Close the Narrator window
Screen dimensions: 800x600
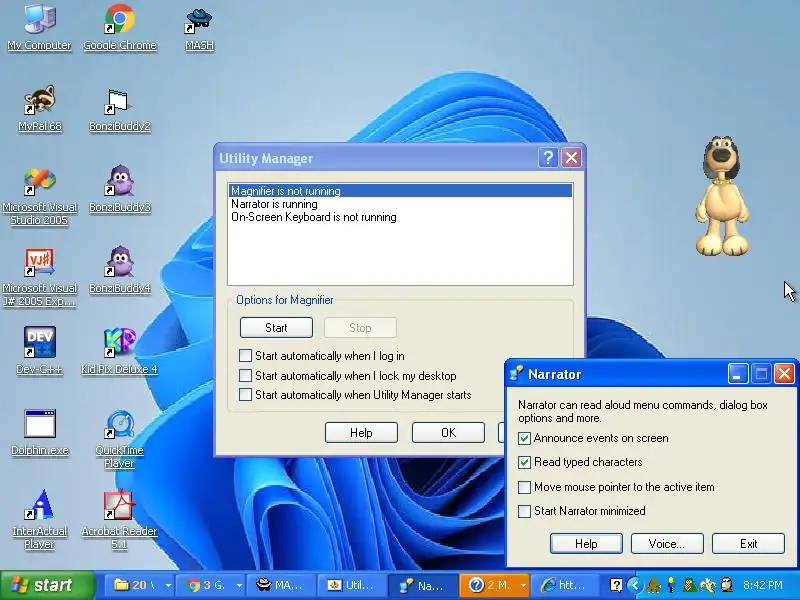tap(784, 374)
